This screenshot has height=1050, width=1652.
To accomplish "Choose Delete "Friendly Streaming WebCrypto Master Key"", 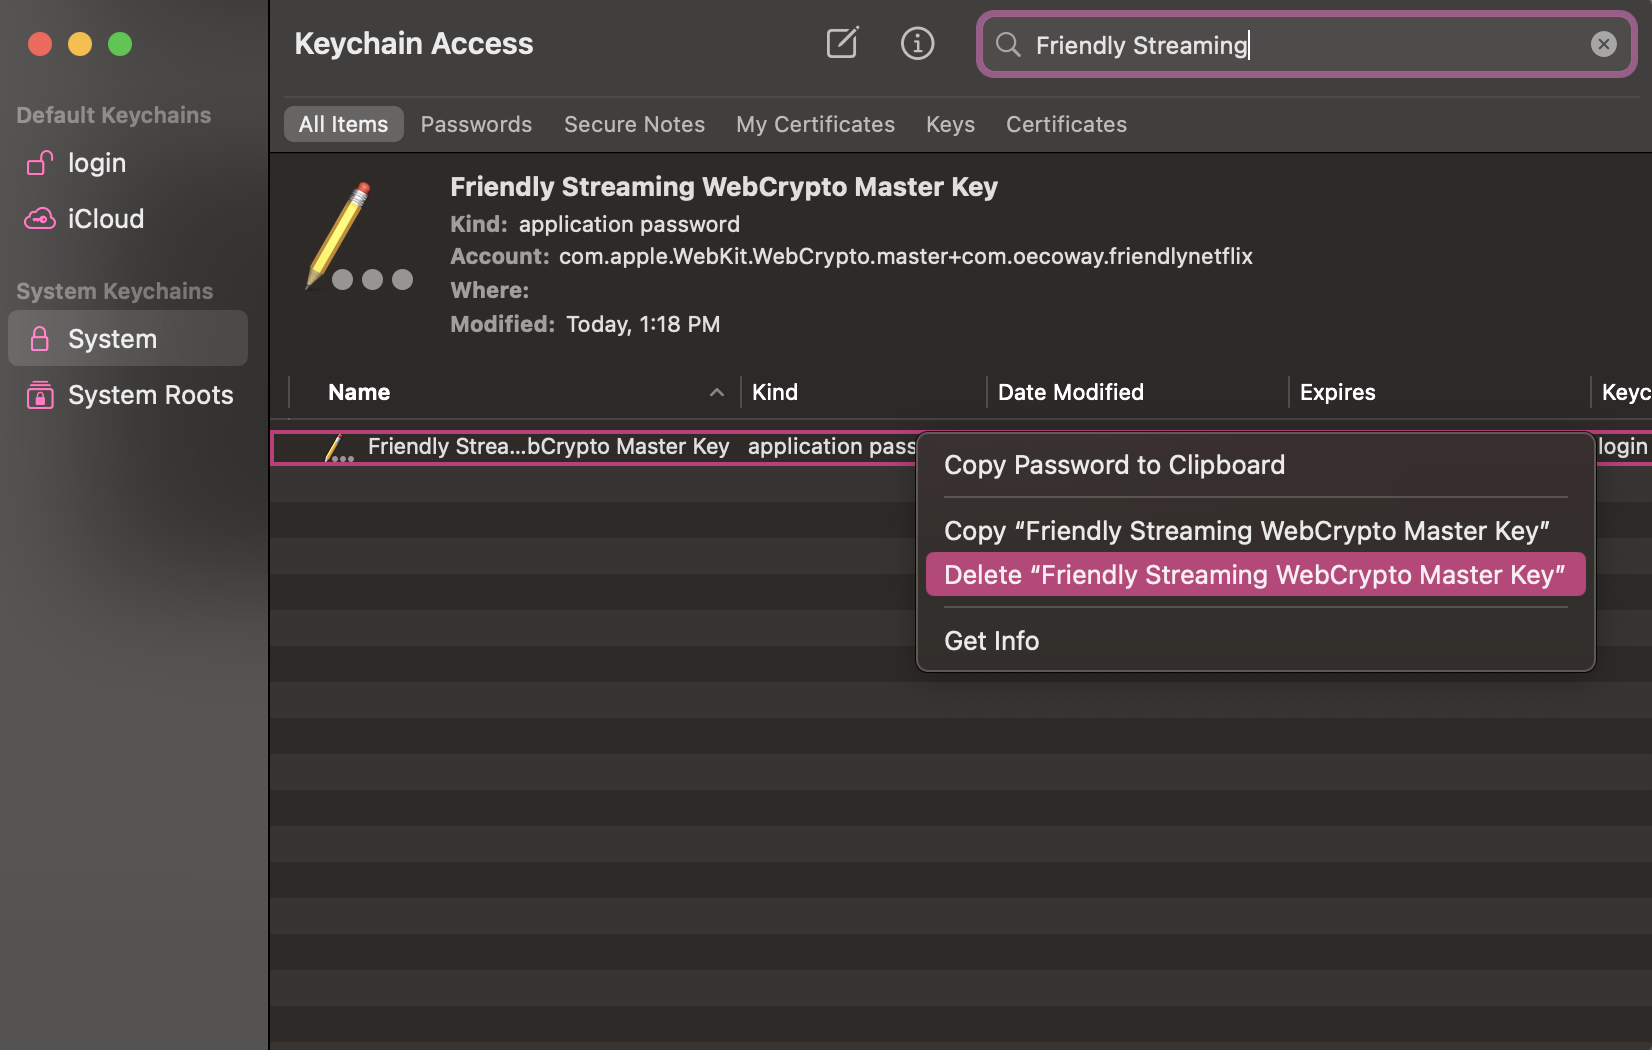I will click(x=1256, y=575).
